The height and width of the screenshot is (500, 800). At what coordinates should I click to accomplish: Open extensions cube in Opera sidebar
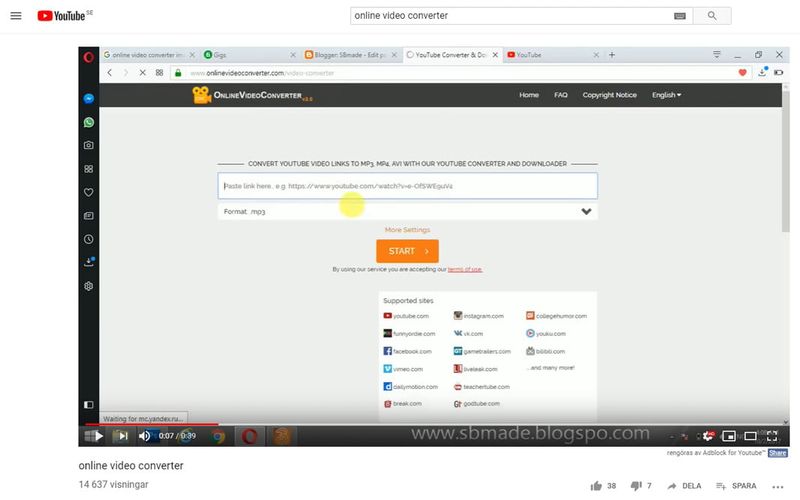click(x=89, y=286)
